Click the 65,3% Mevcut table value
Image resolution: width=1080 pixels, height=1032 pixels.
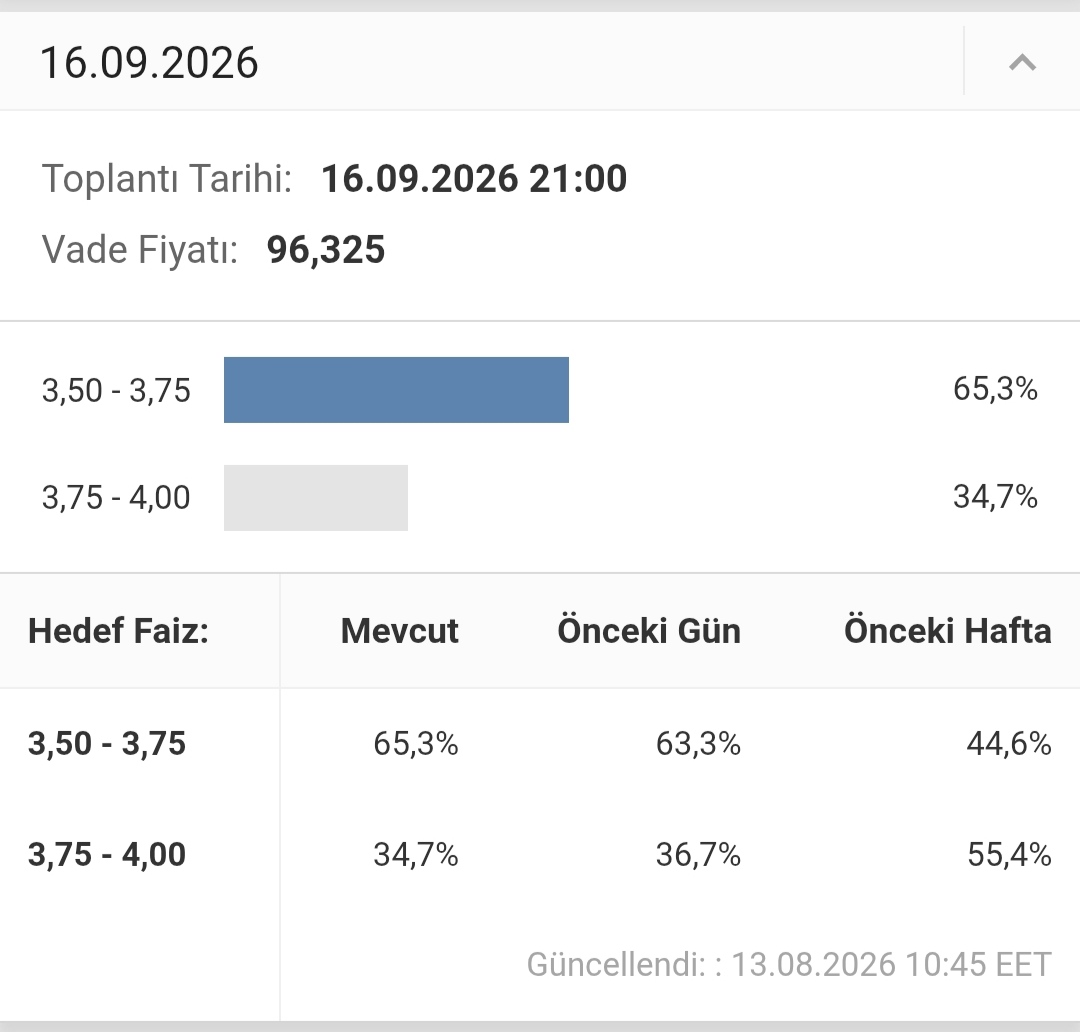[x=416, y=743]
